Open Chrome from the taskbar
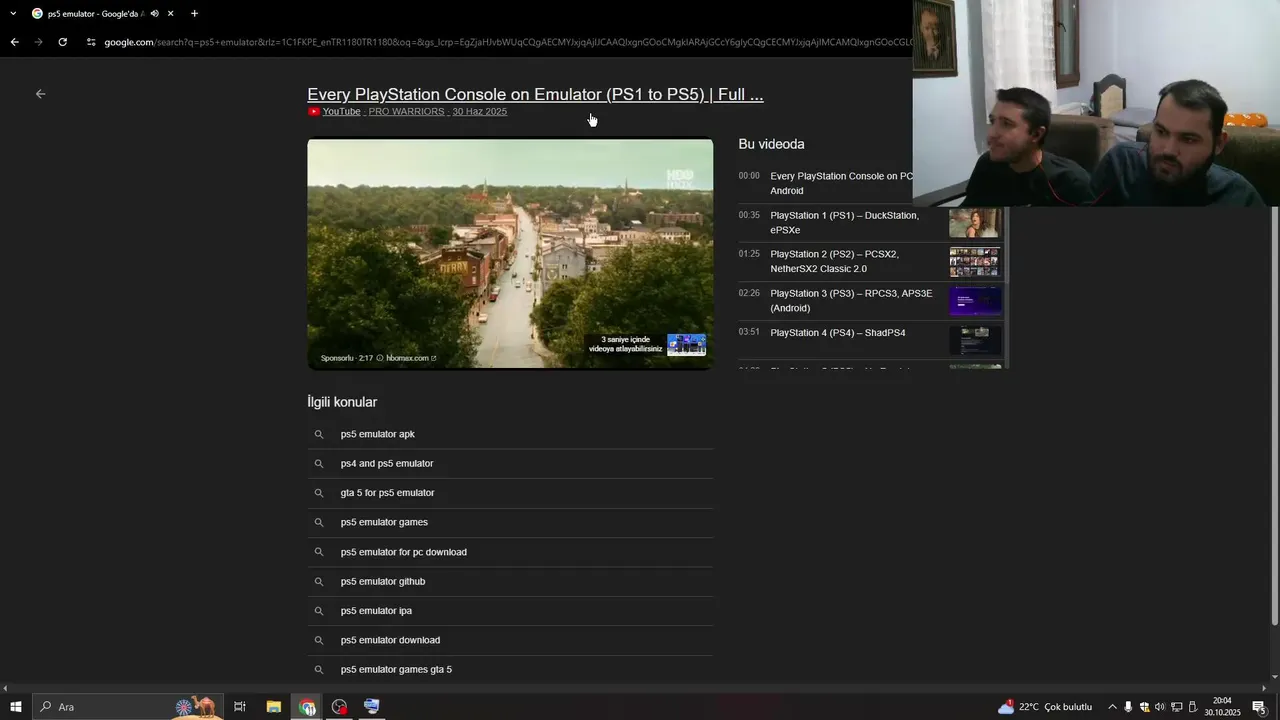The image size is (1280, 720). [x=307, y=707]
